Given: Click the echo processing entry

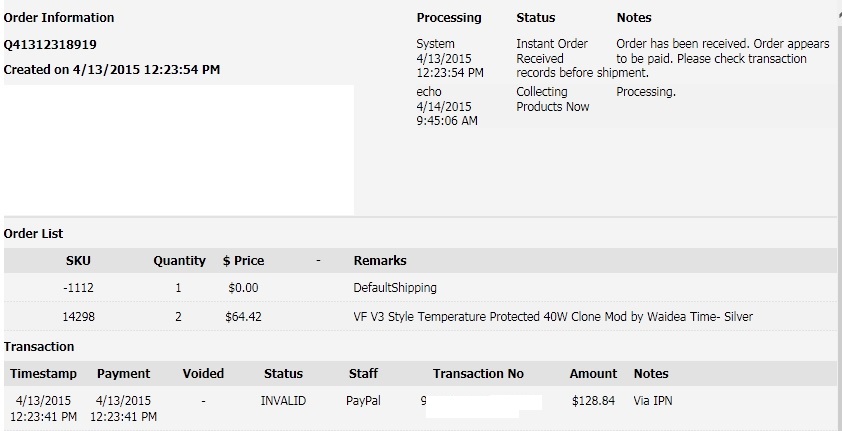Looking at the screenshot, I should (x=429, y=92).
